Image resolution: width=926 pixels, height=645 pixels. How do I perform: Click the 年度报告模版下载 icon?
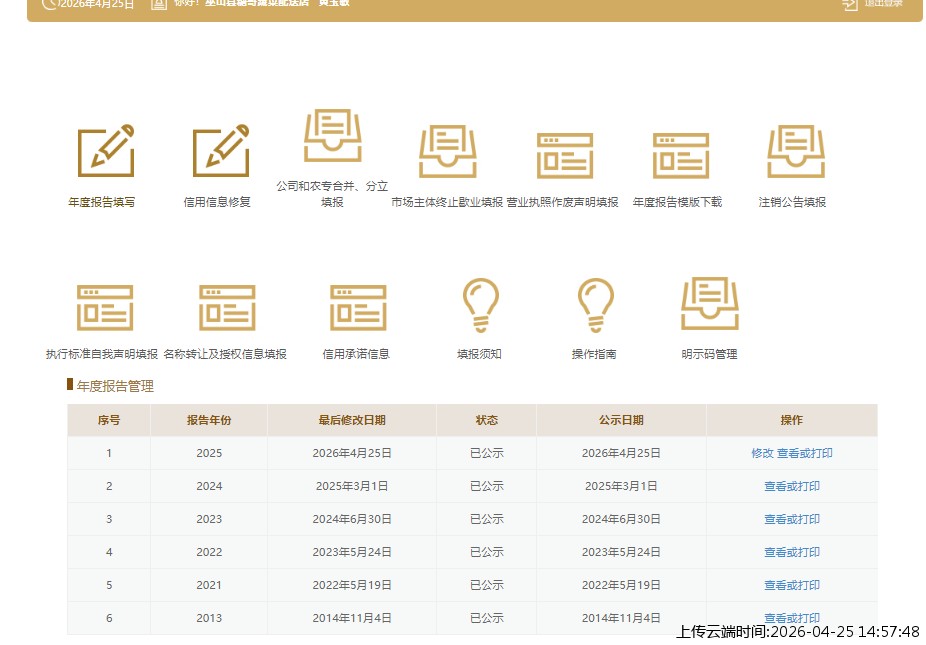[679, 155]
